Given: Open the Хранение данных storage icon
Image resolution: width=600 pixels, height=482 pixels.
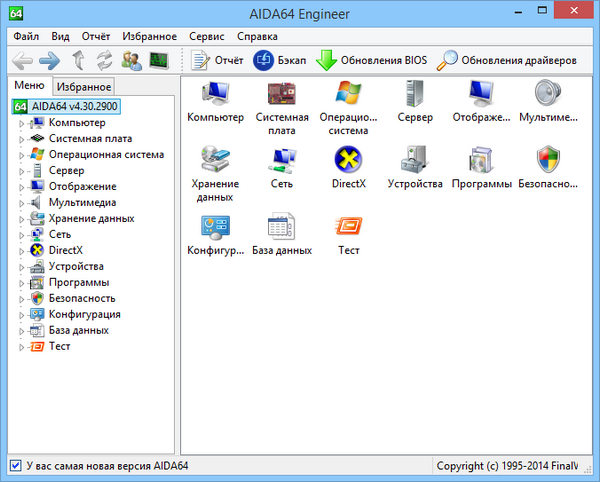Looking at the screenshot, I should [215, 160].
